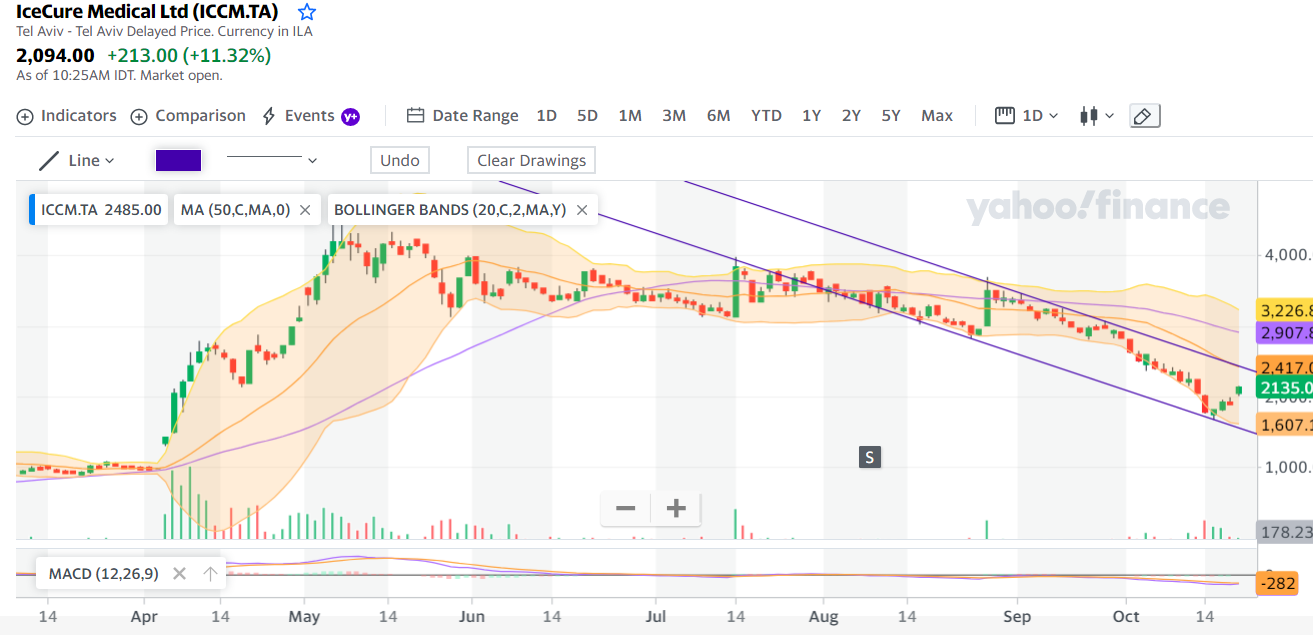
Task: Open the purple line color swatch
Action: click(179, 160)
